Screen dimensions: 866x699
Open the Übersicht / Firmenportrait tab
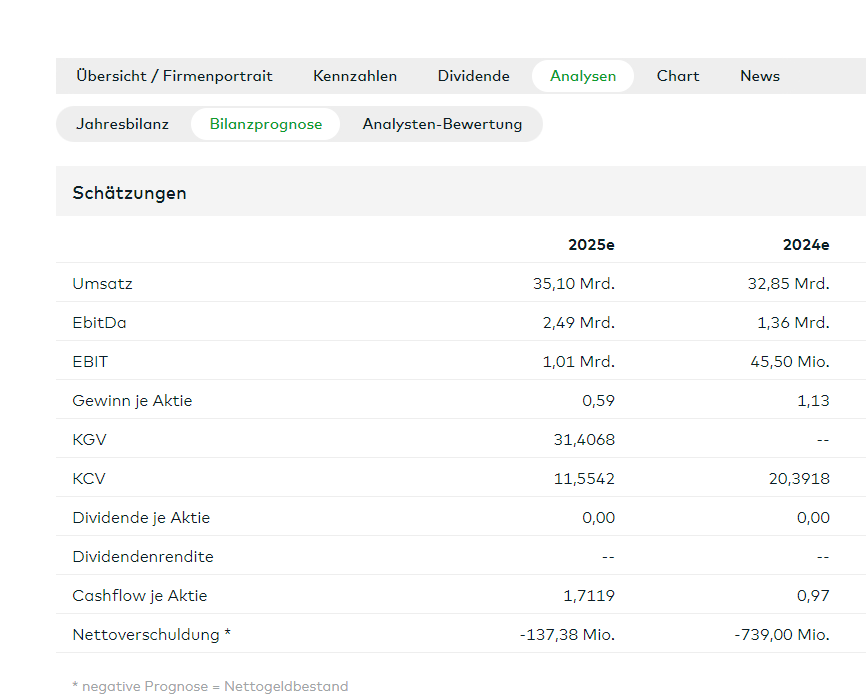(174, 76)
